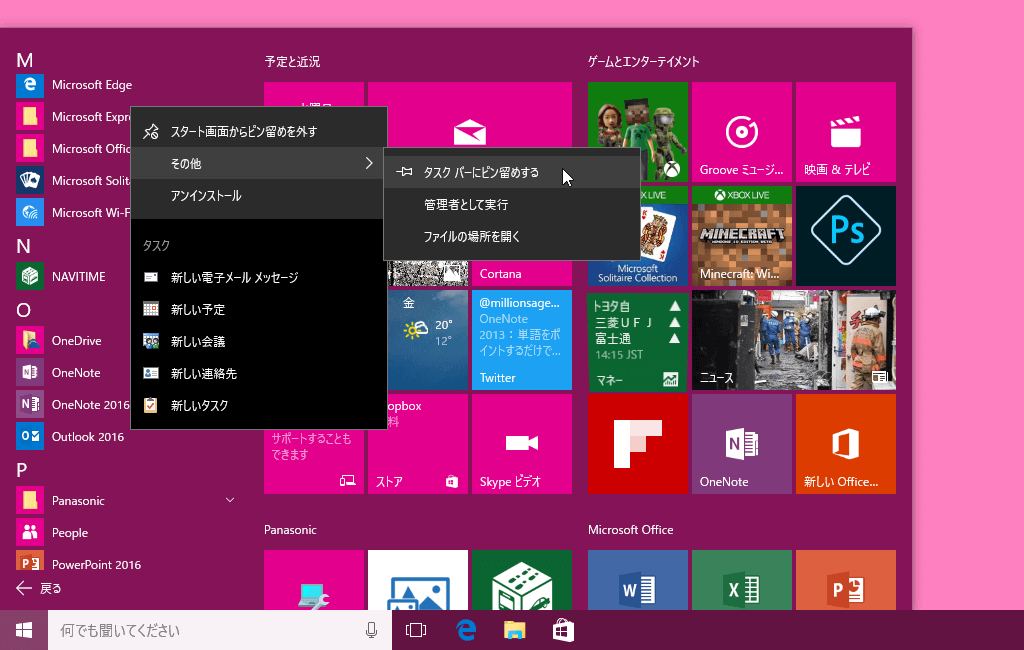Viewport: 1024px width, 650px height.
Task: Open Microsoft Solitaire icon in app list
Action: pos(30,180)
